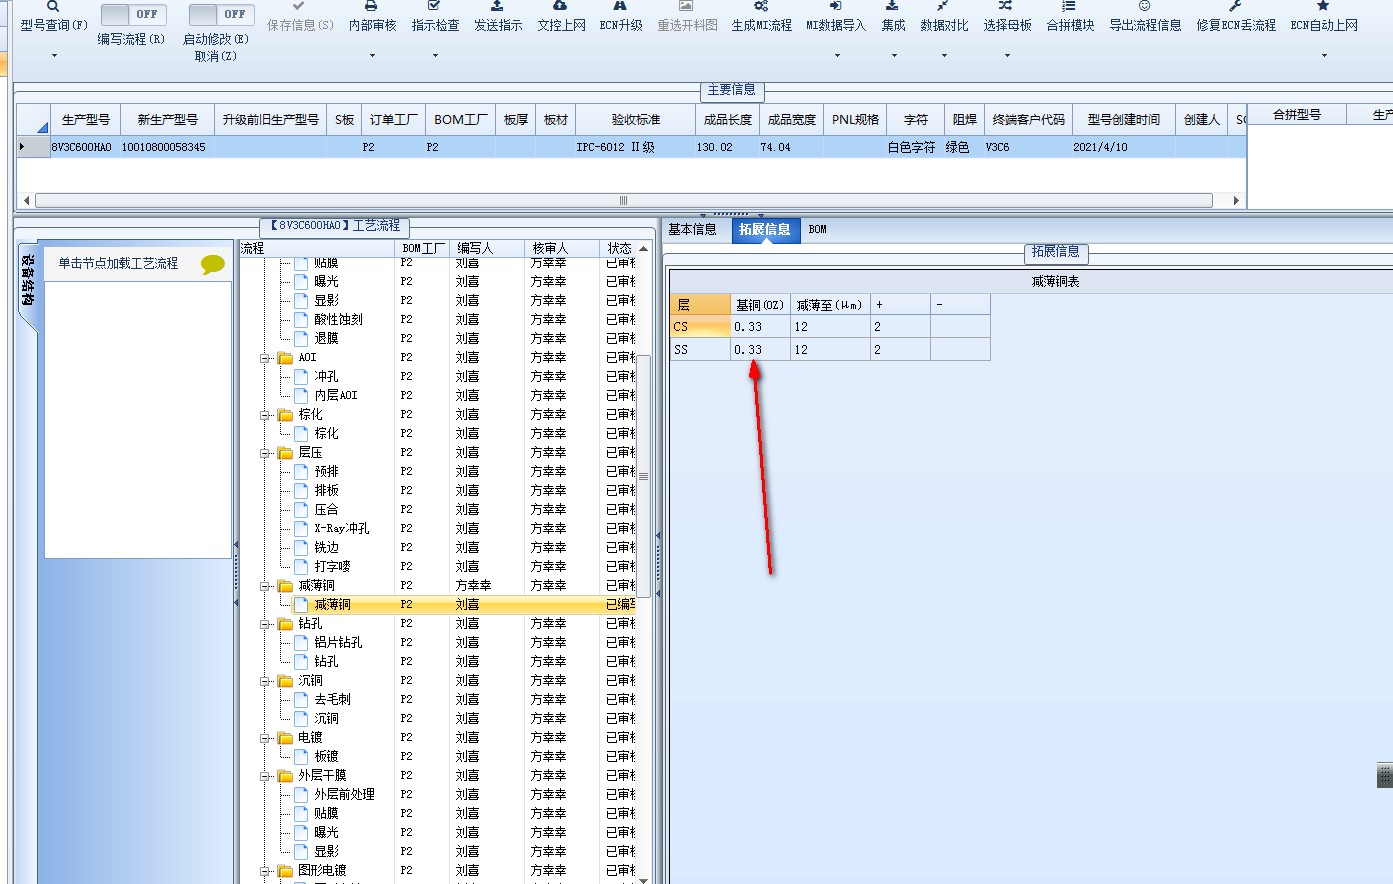Select the 去毛刺 process step
Screen dimensions: 1393x884
[333, 699]
